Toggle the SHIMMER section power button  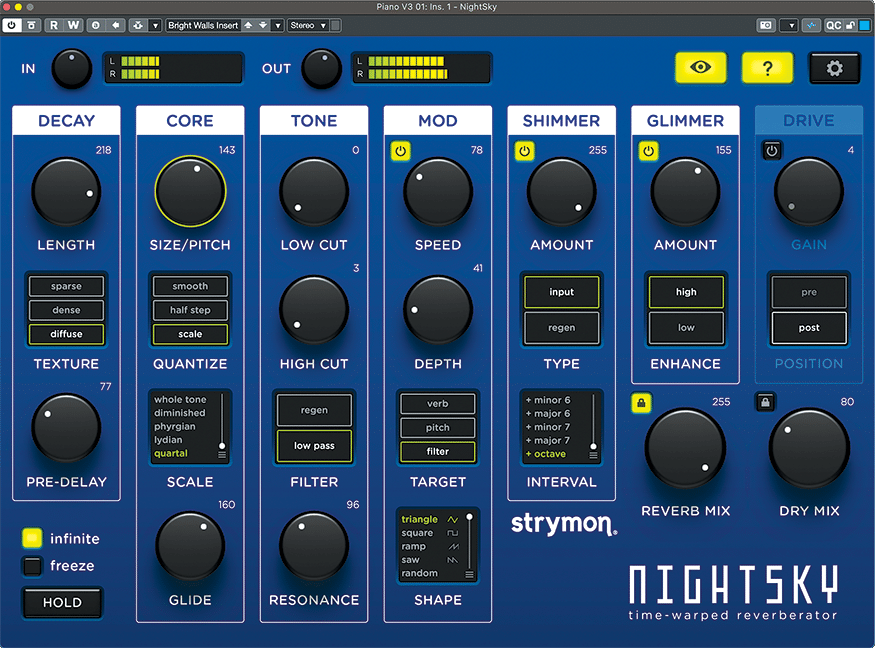click(524, 151)
